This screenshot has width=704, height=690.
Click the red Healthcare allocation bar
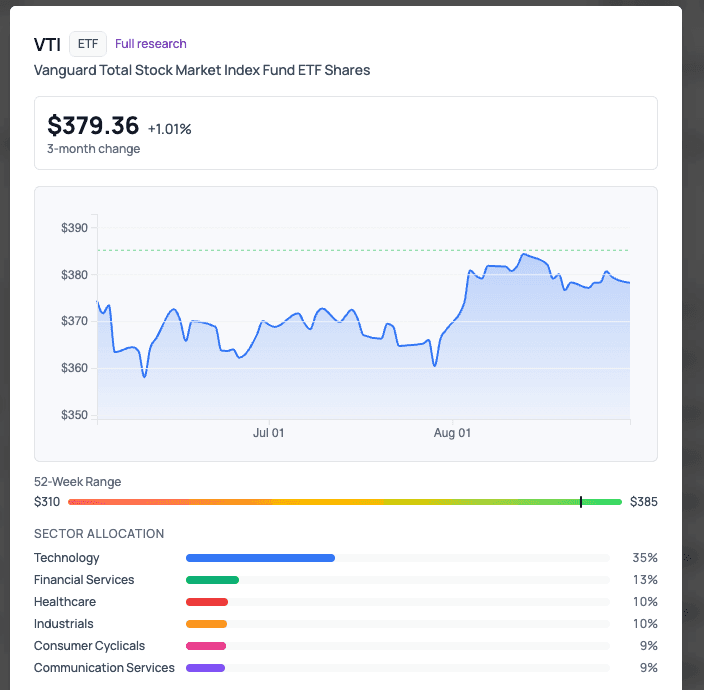207,602
